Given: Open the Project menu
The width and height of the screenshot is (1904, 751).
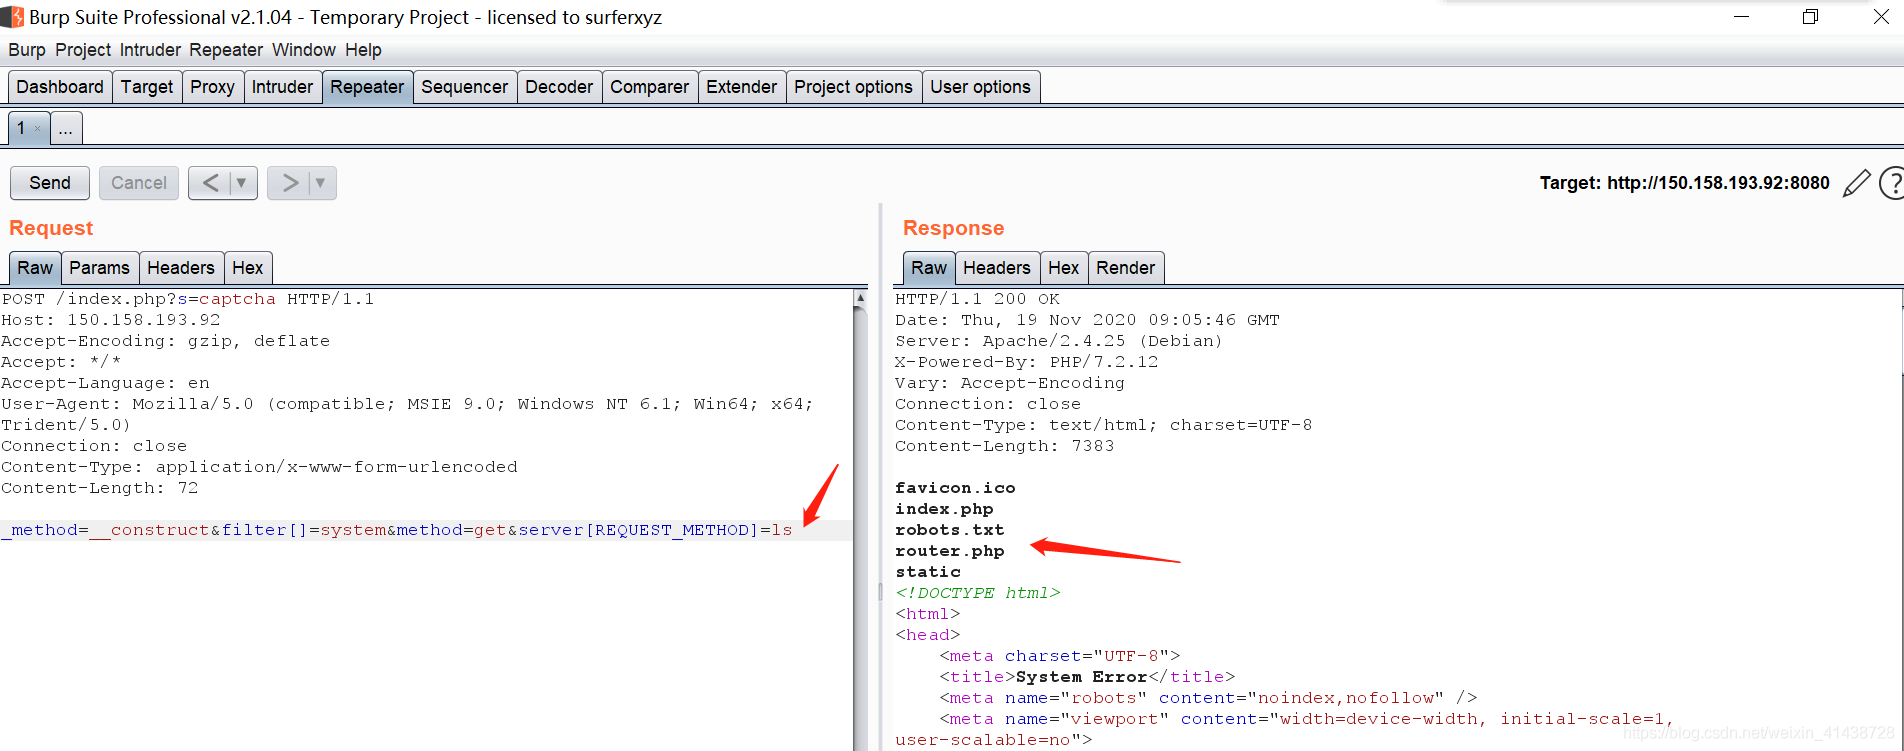Looking at the screenshot, I should pyautogui.click(x=83, y=50).
